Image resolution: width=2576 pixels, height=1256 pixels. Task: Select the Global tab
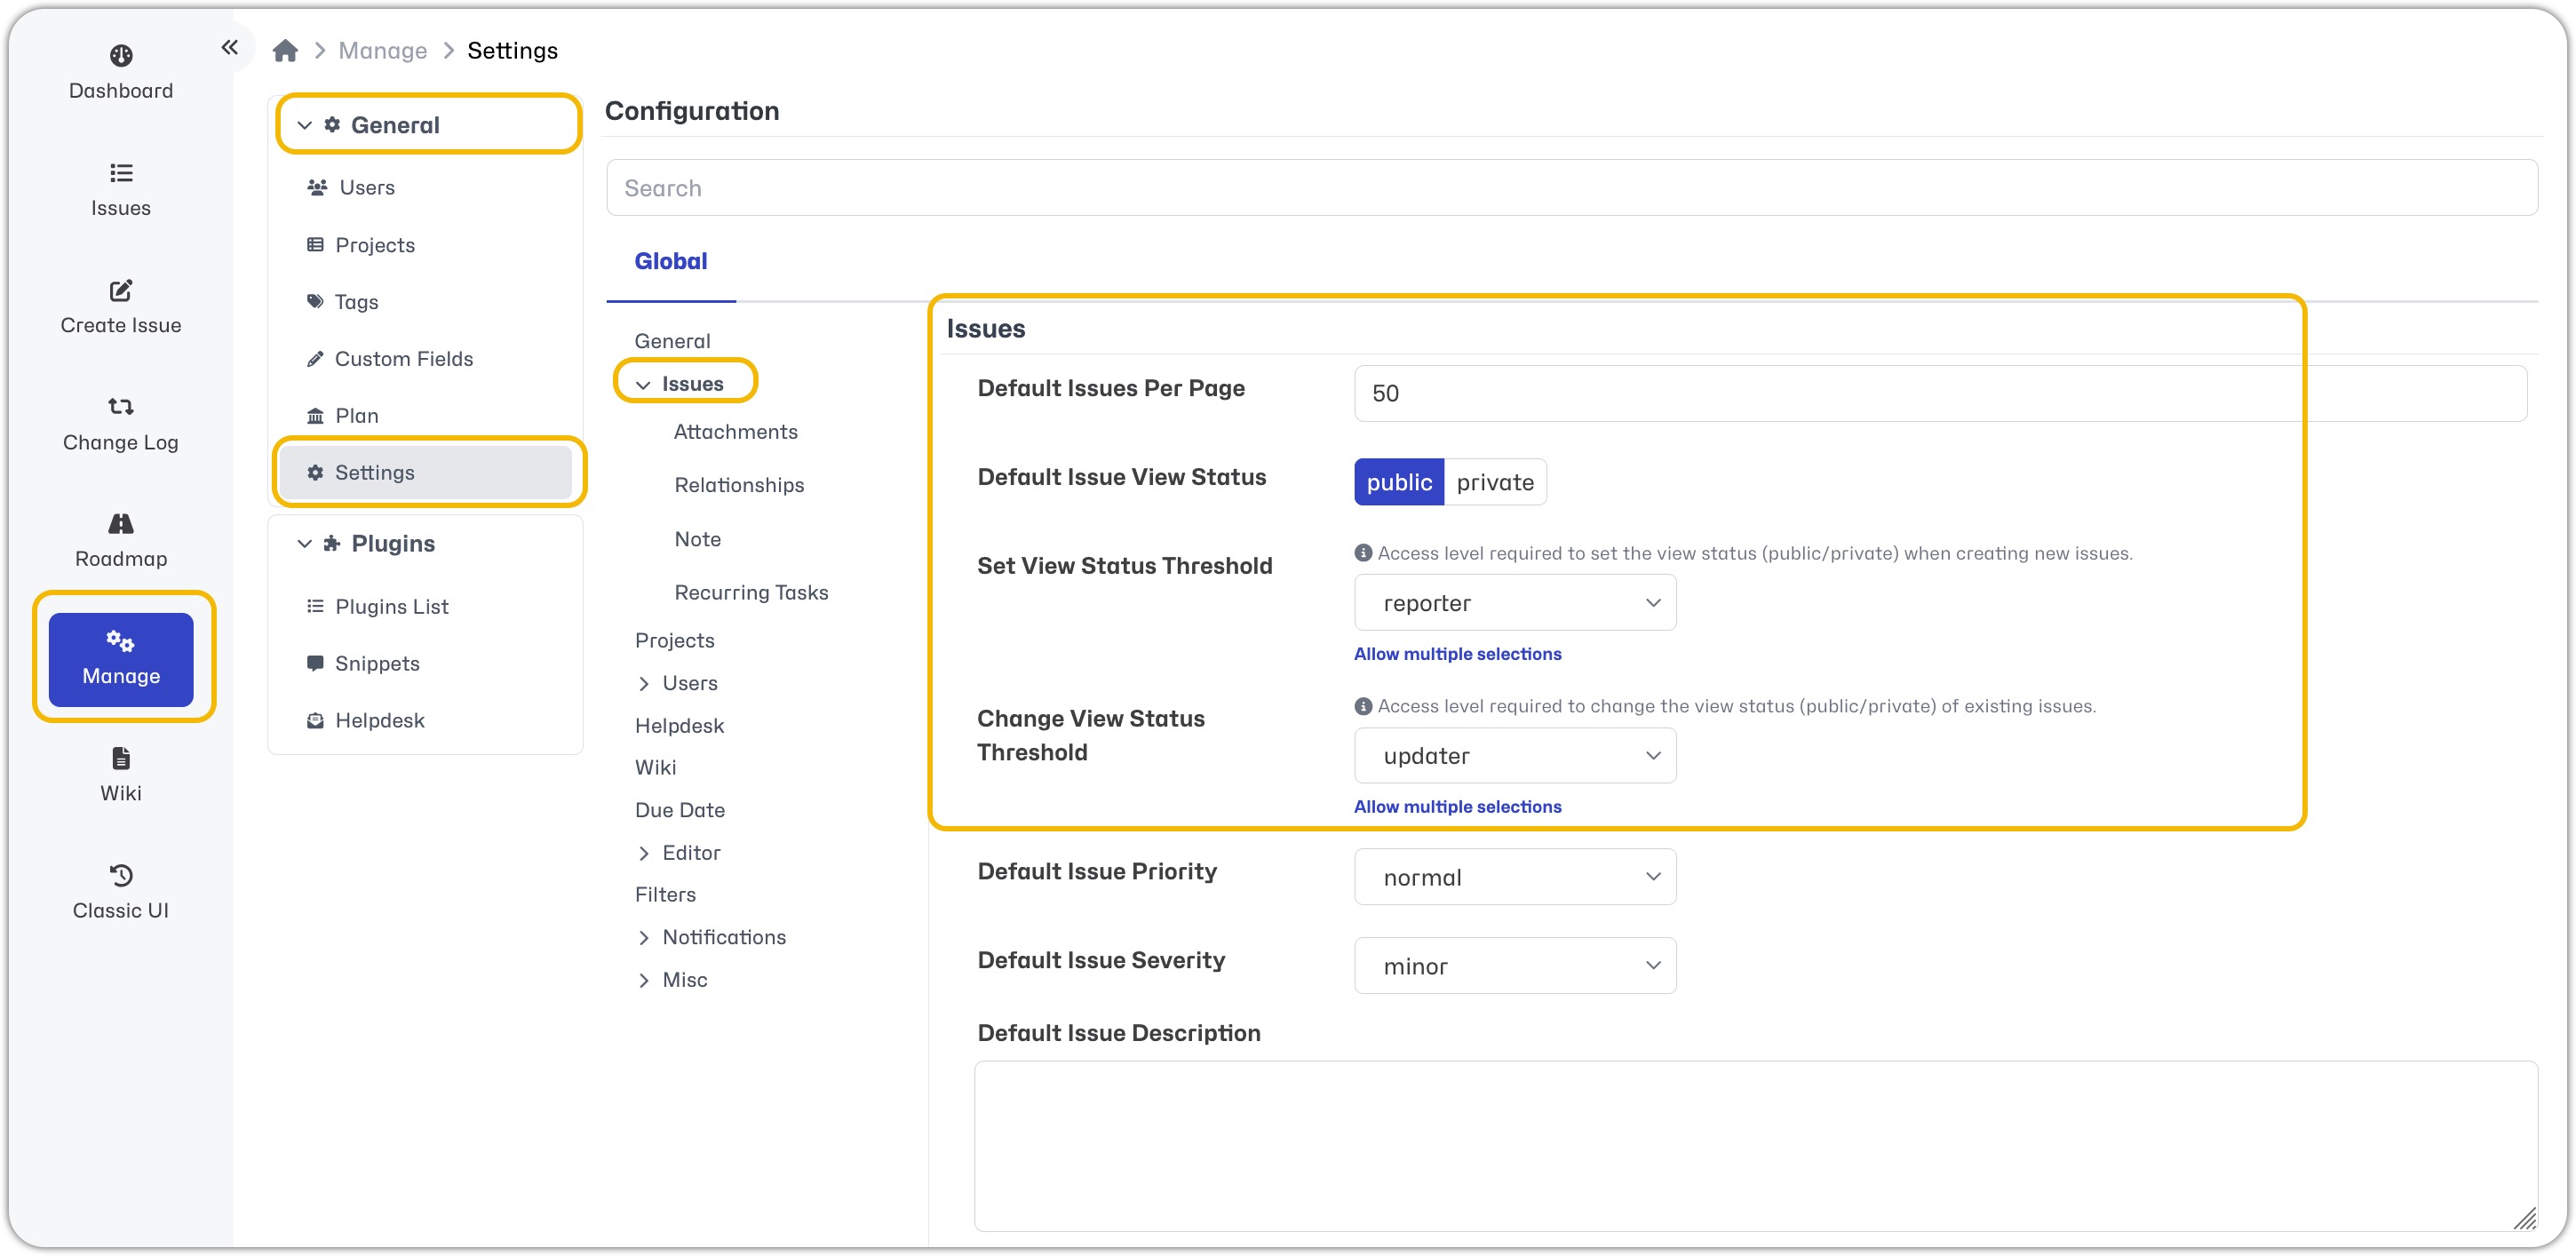[x=670, y=261]
